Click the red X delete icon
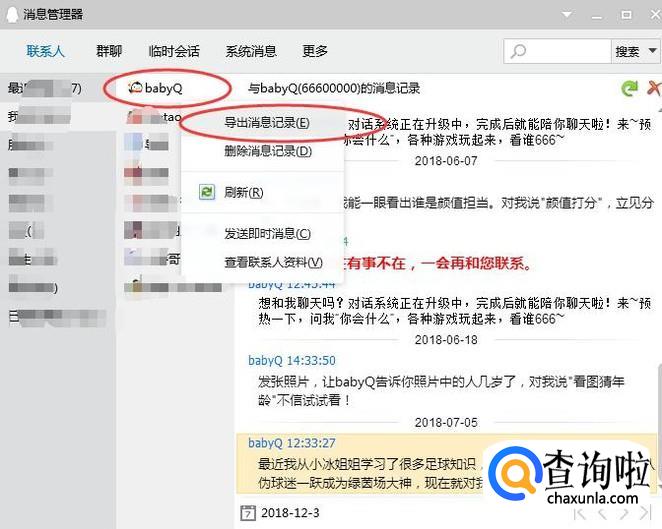This screenshot has width=662, height=529. click(654, 88)
